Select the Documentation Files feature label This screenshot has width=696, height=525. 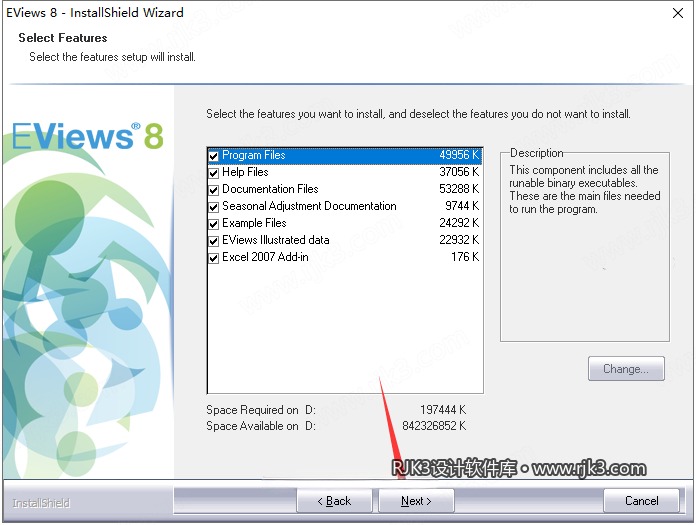[270, 189]
